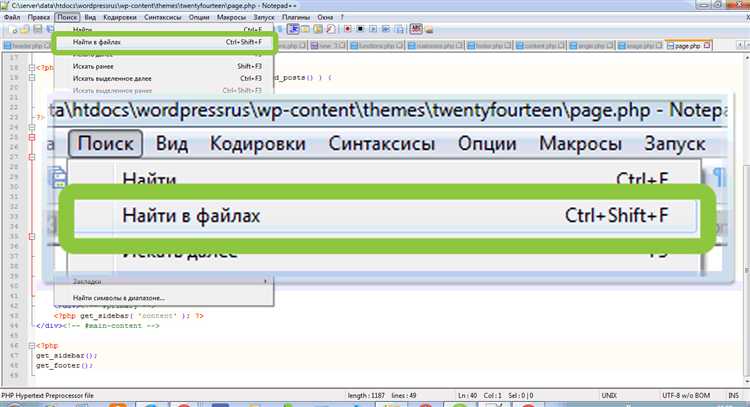This screenshot has width=750, height=407.
Task: Switch to the functions.php tab
Action: click(377, 46)
